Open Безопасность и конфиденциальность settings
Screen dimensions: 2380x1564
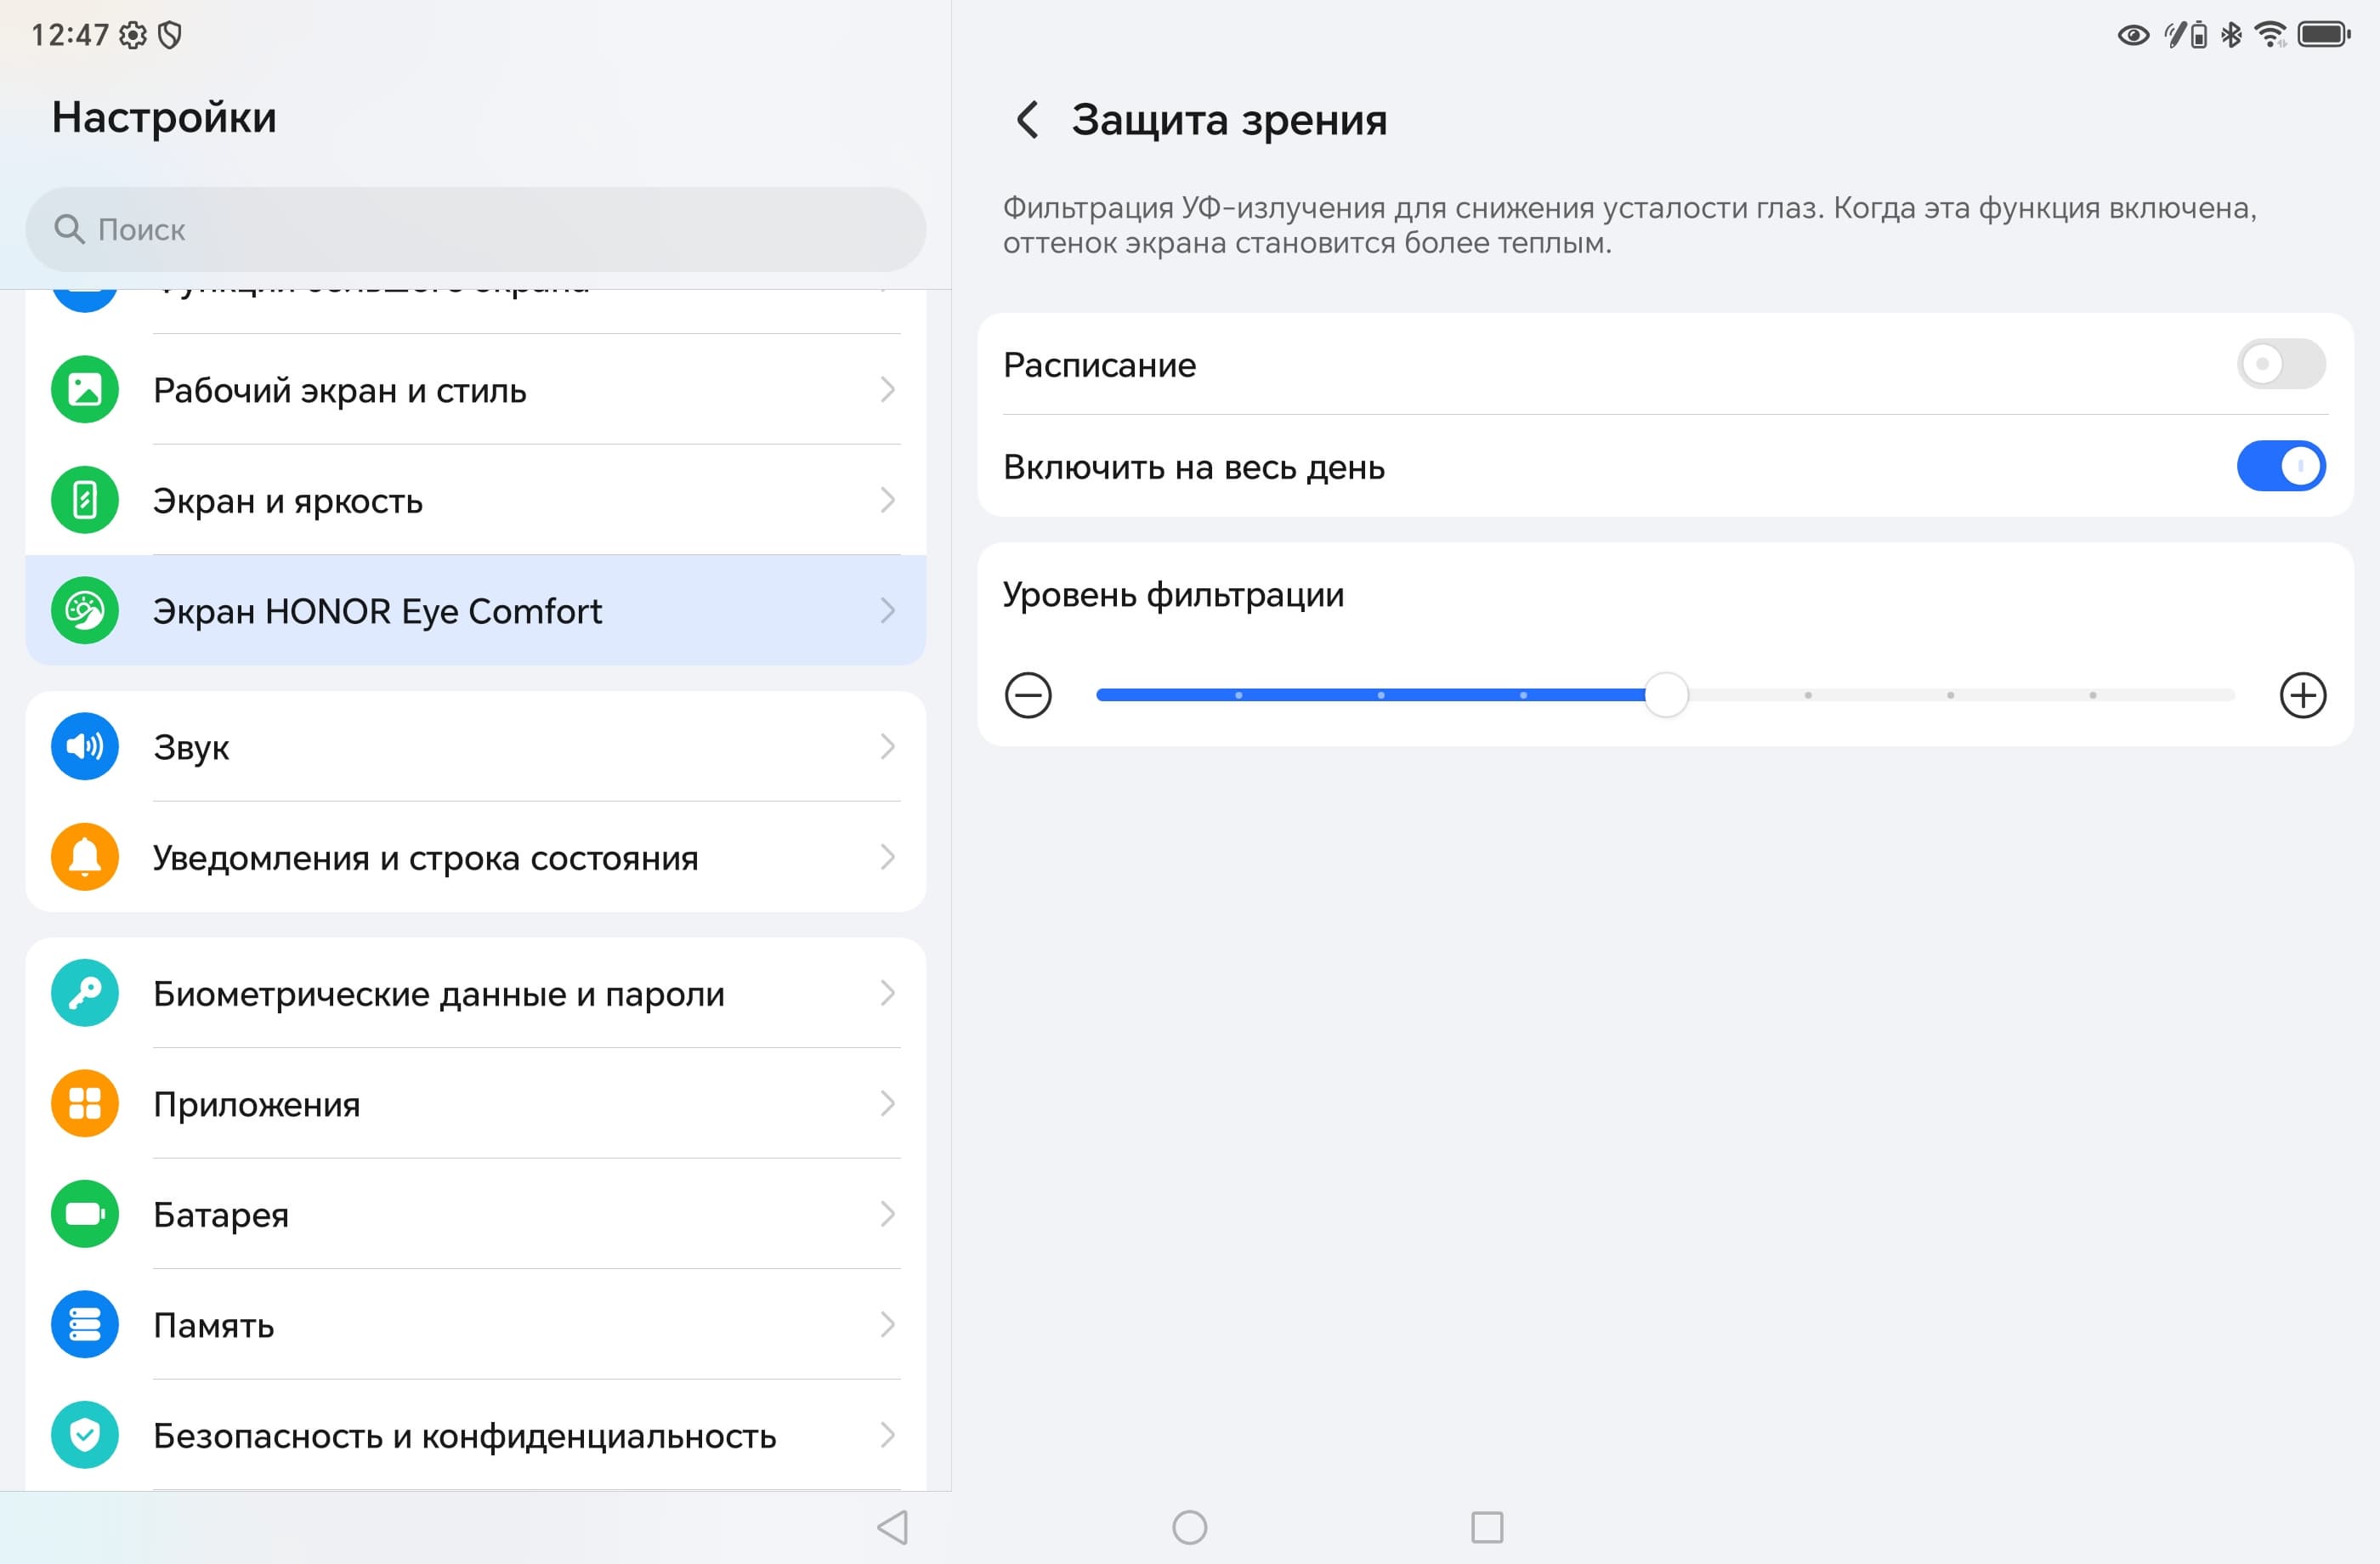pyautogui.click(x=465, y=1435)
